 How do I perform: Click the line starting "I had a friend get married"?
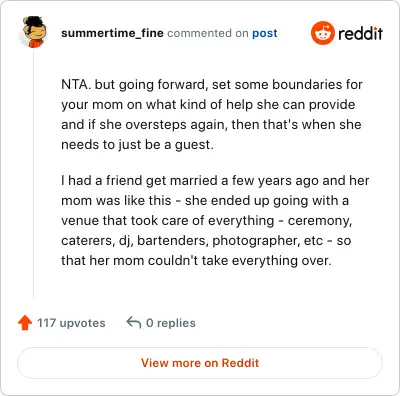(215, 180)
